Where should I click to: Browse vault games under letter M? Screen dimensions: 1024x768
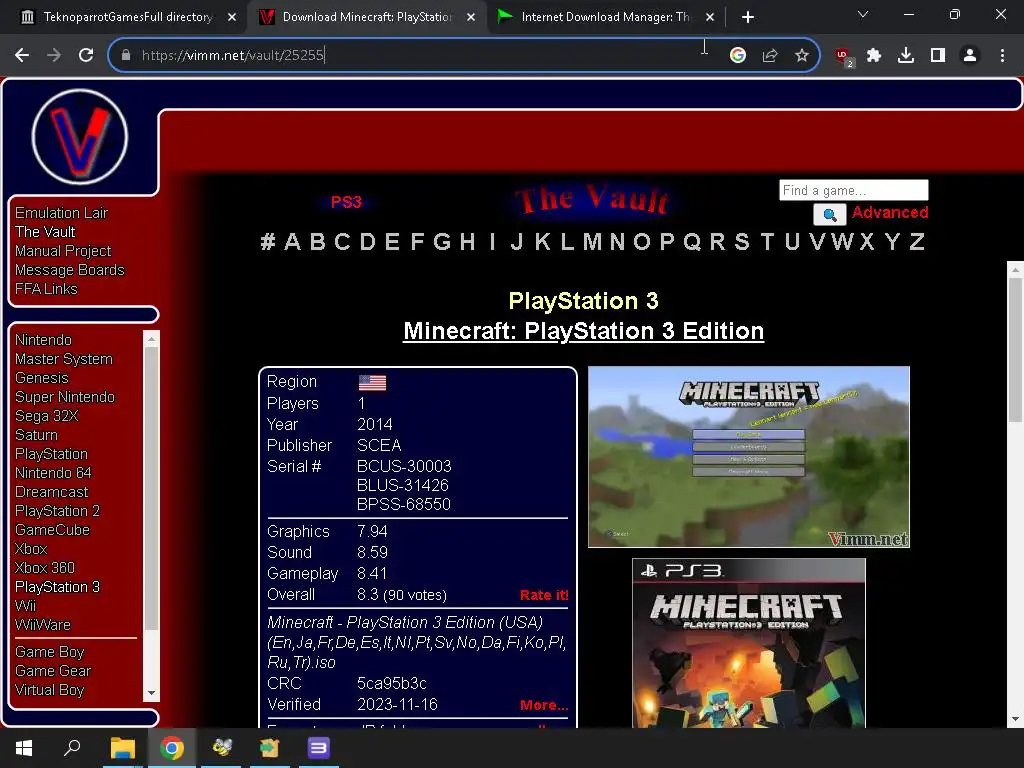pyautogui.click(x=592, y=242)
